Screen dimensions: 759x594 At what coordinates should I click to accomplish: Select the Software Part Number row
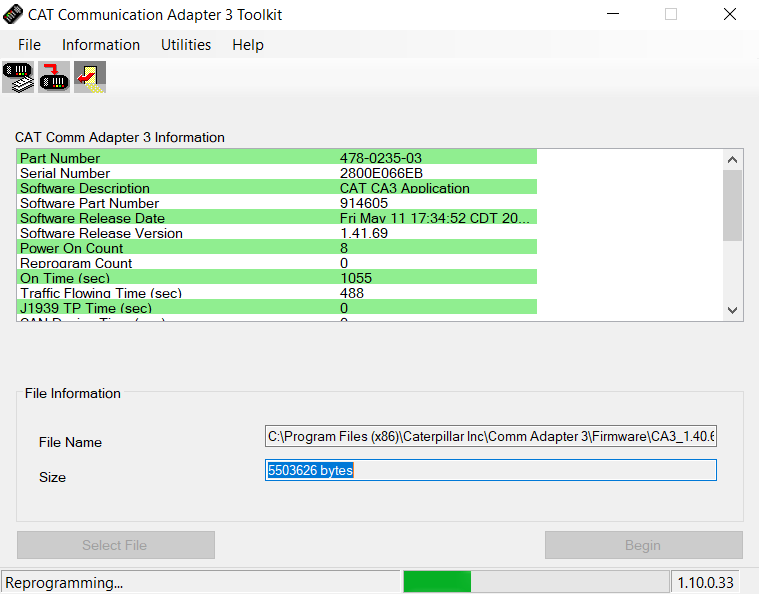click(x=277, y=202)
